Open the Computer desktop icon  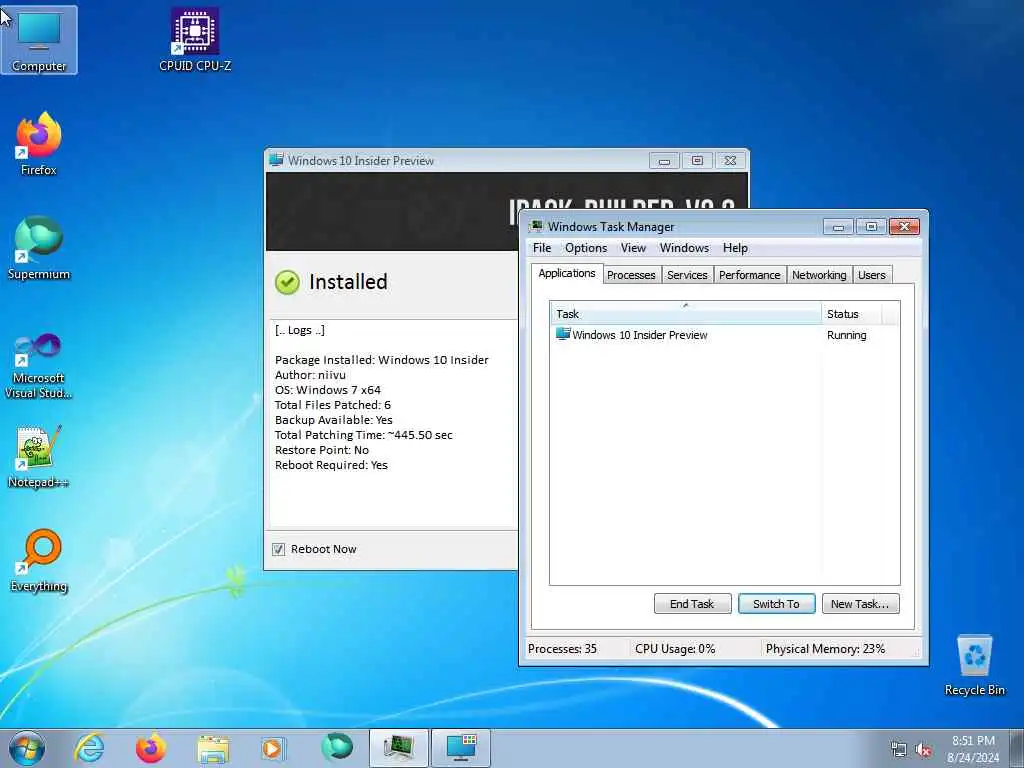coord(39,39)
